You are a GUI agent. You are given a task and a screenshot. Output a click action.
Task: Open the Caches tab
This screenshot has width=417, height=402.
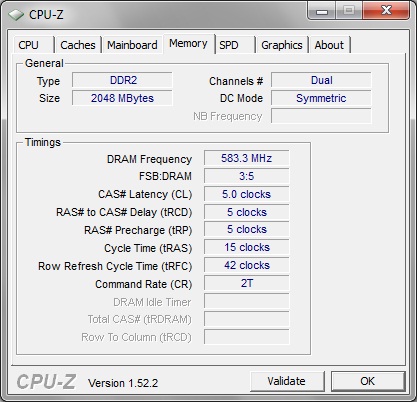[78, 45]
